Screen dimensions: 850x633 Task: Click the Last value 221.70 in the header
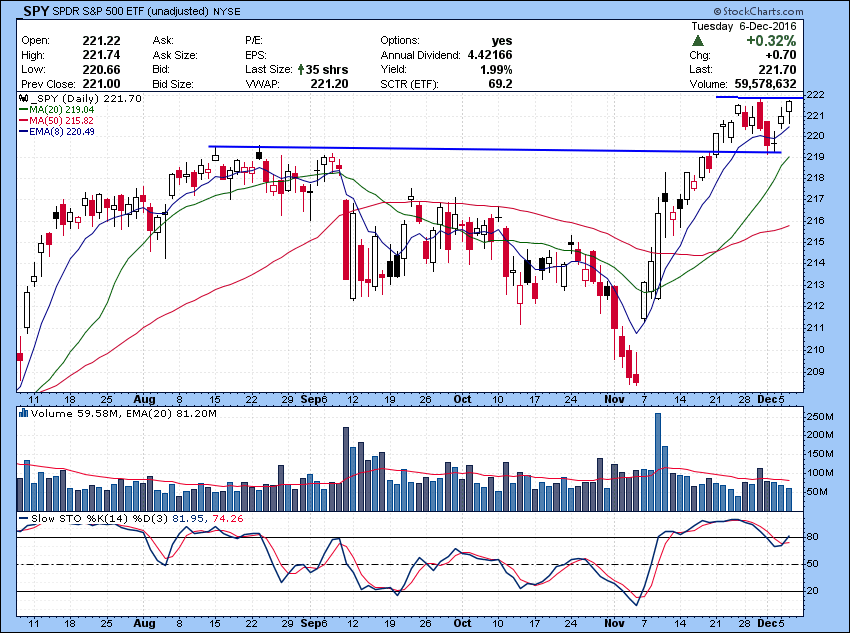pyautogui.click(x=777, y=69)
